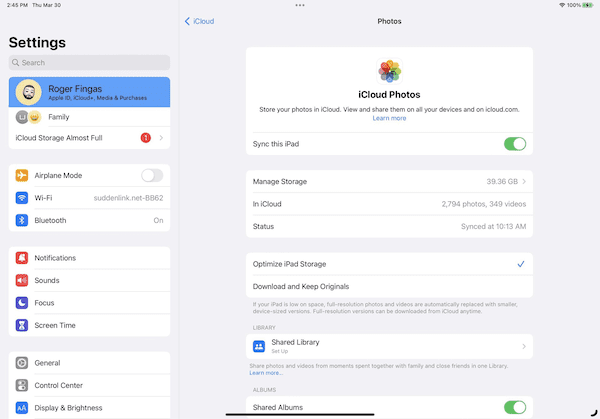Open Screen Time settings row
Viewport: 600px width, 419px height.
pos(90,325)
